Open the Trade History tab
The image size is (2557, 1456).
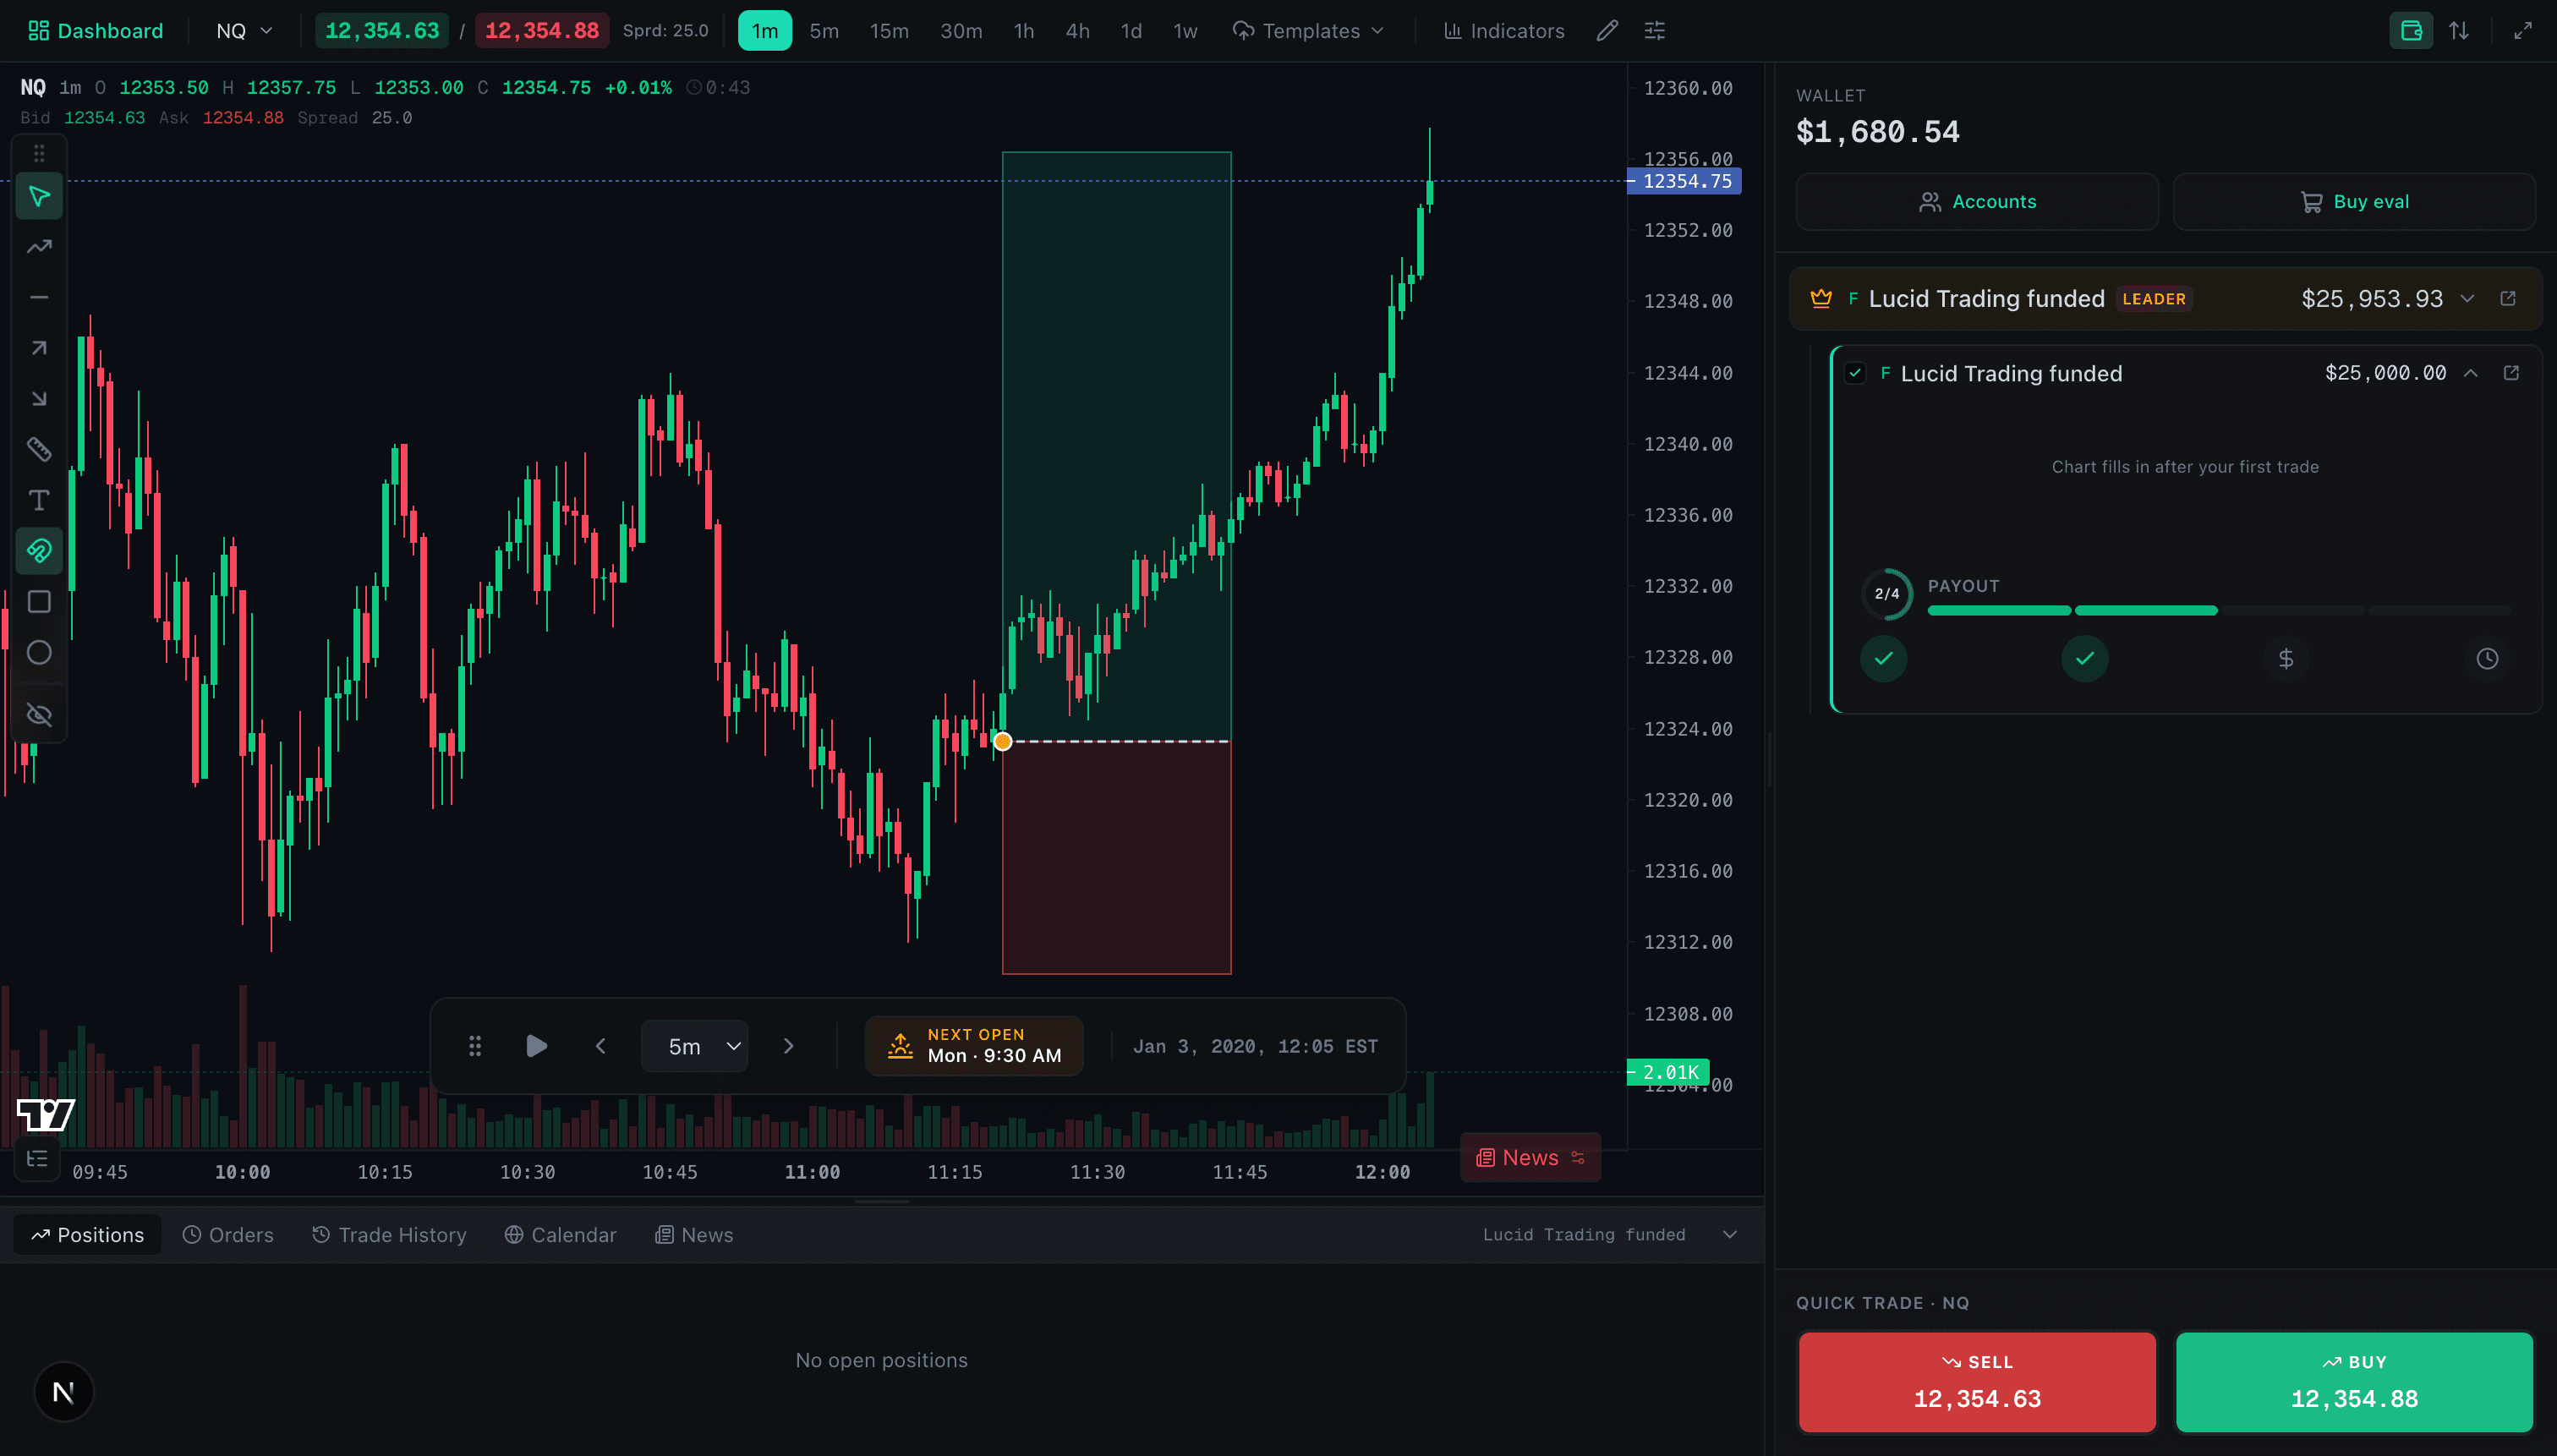click(389, 1235)
